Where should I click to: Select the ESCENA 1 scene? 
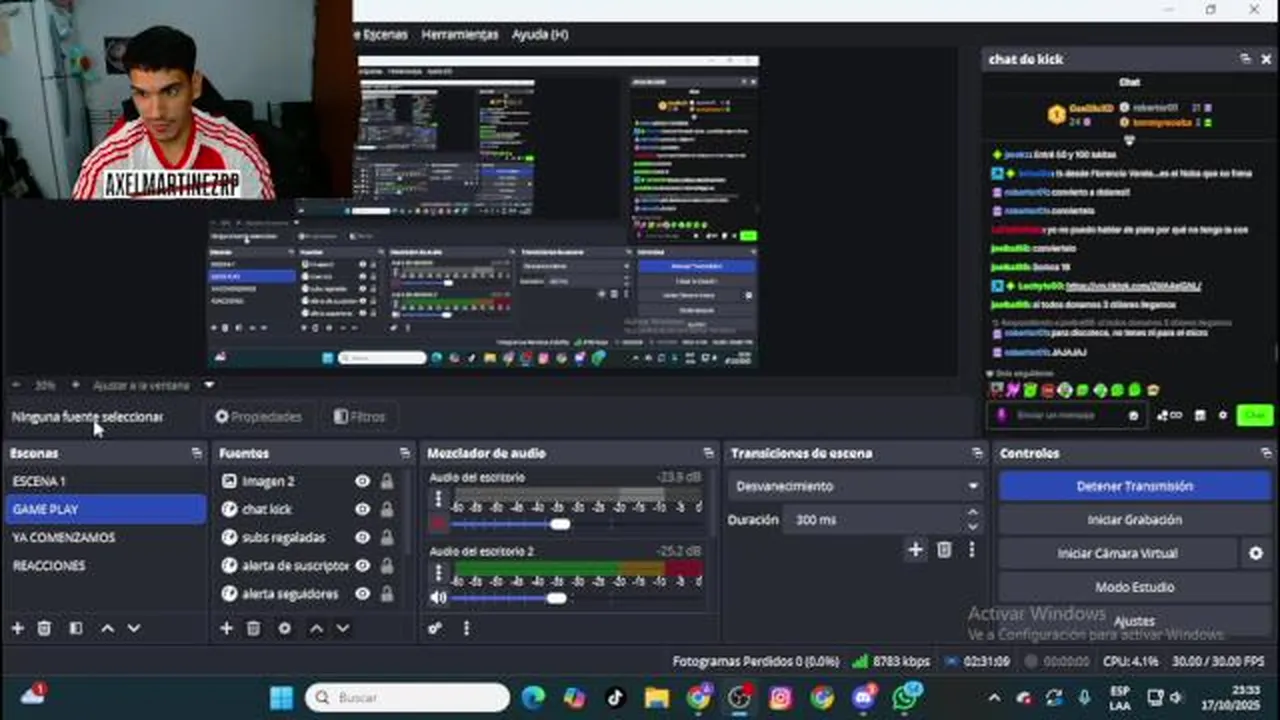[105, 481]
